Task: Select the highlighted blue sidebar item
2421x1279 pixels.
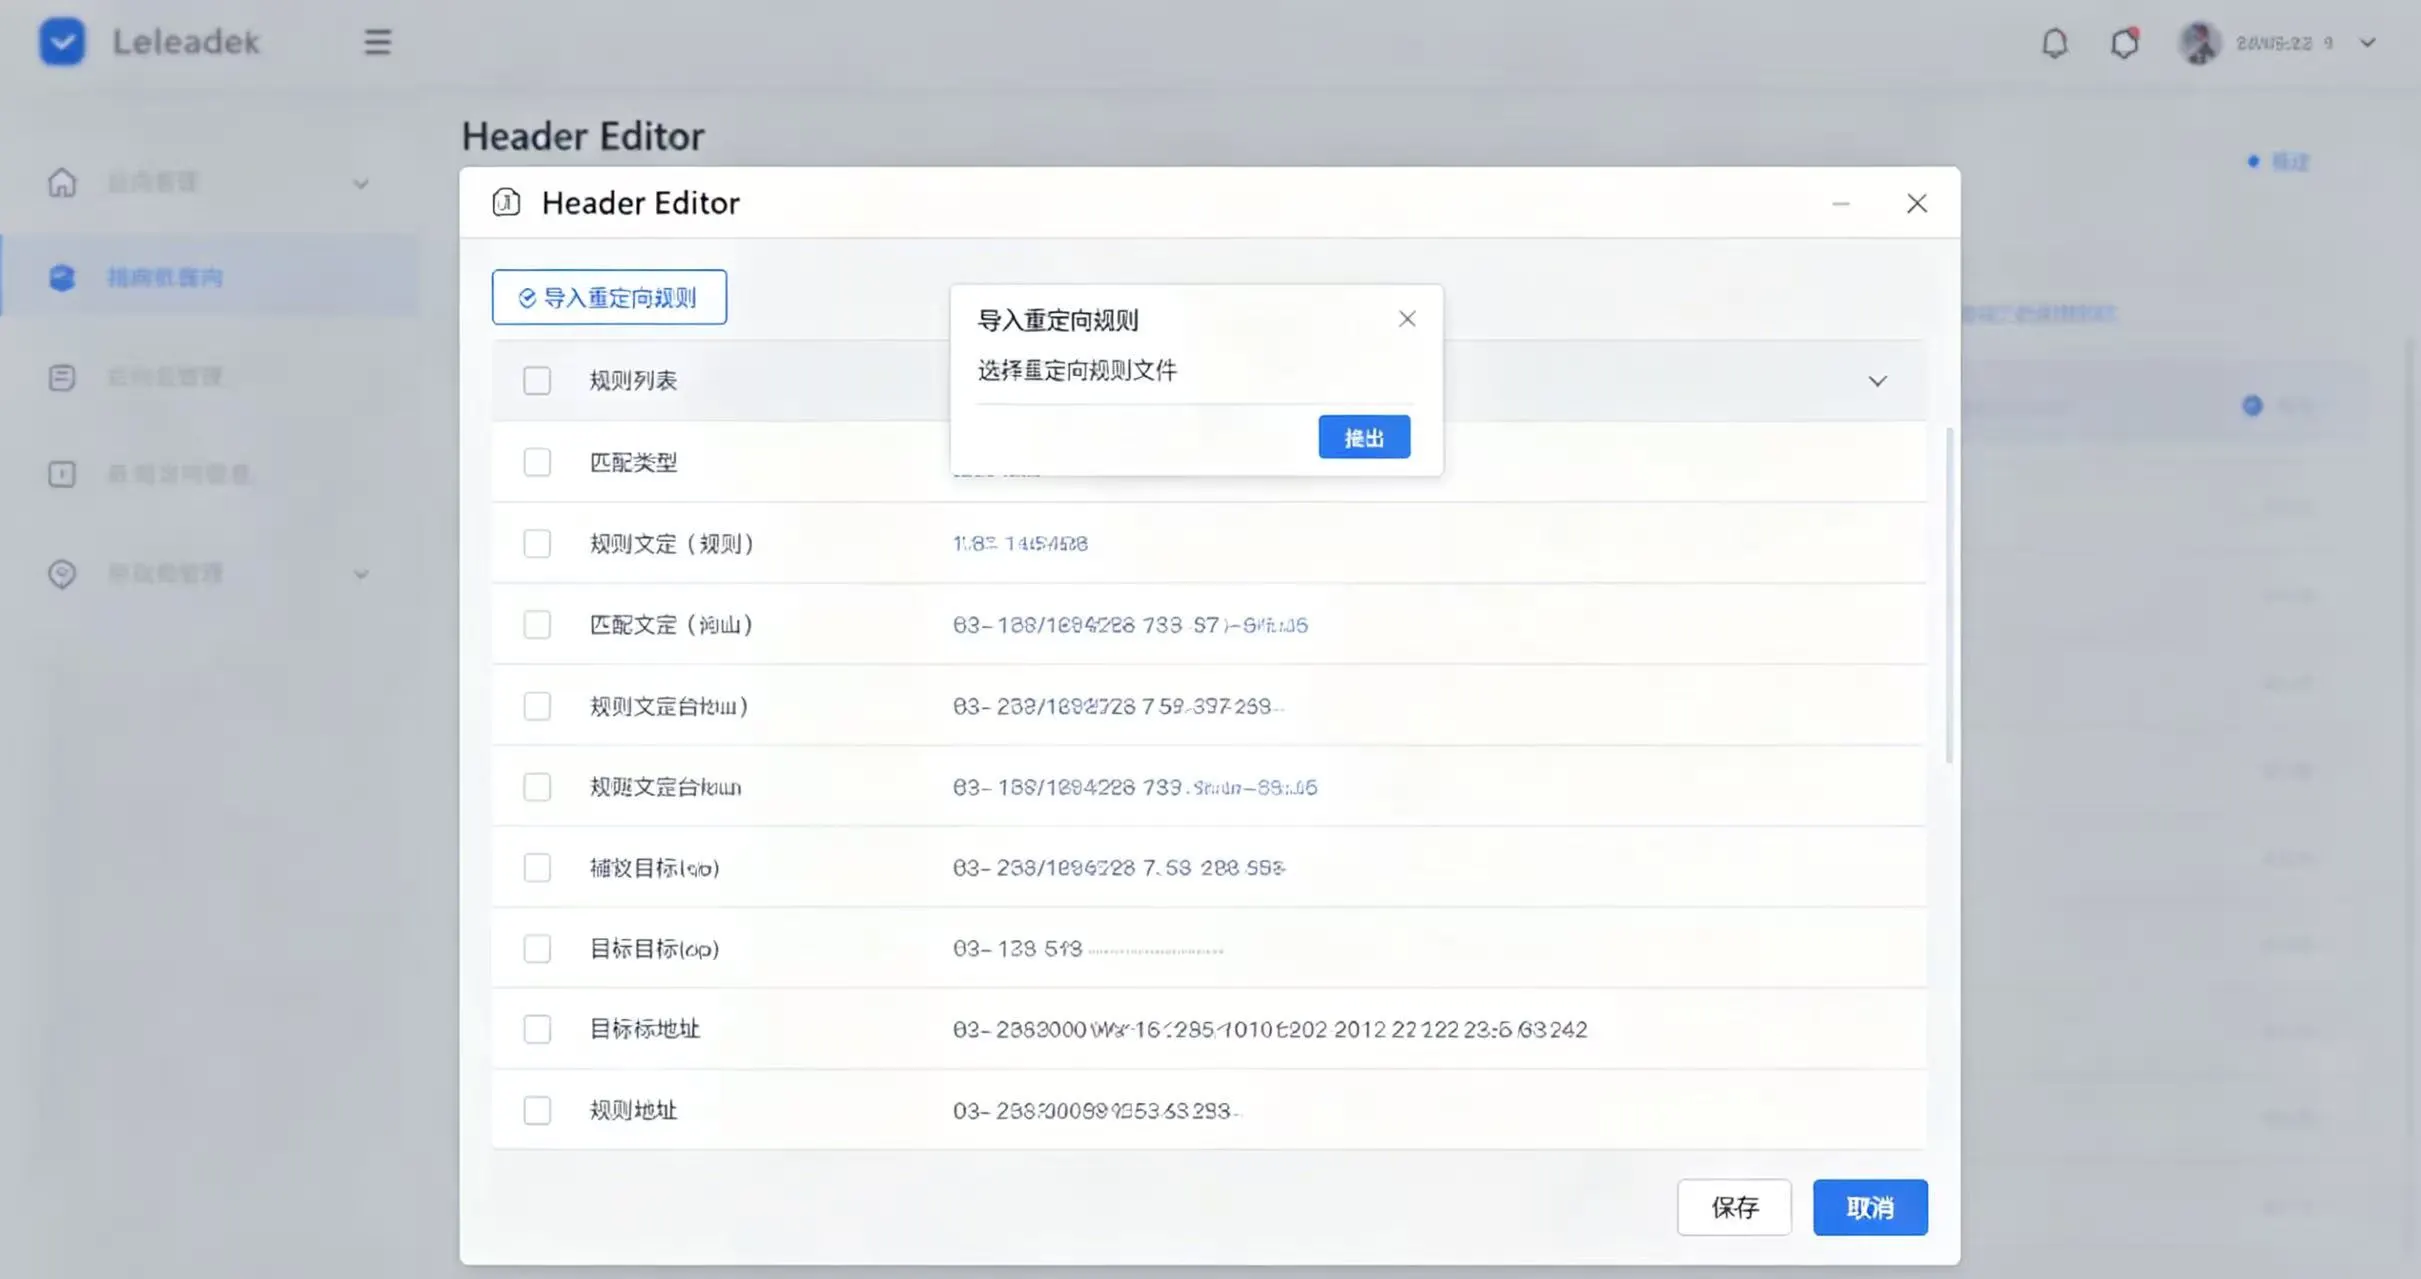Action: 210,277
